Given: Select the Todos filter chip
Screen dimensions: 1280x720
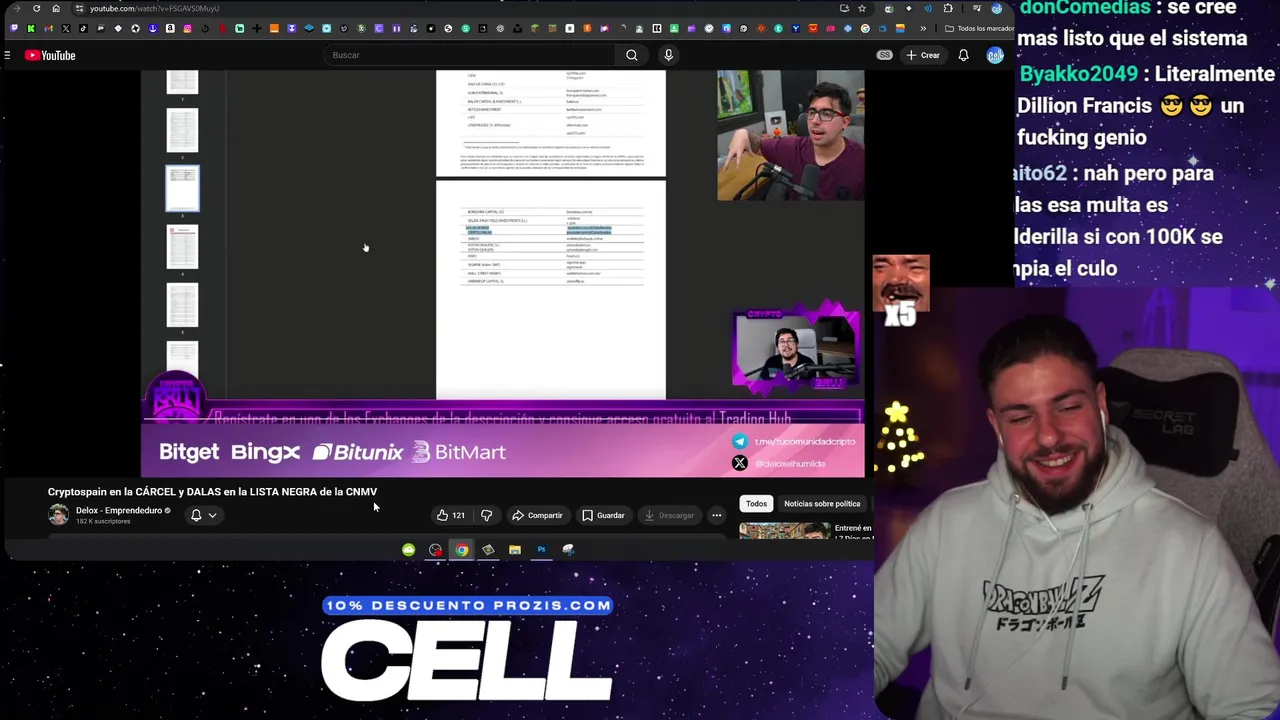Looking at the screenshot, I should click(756, 503).
